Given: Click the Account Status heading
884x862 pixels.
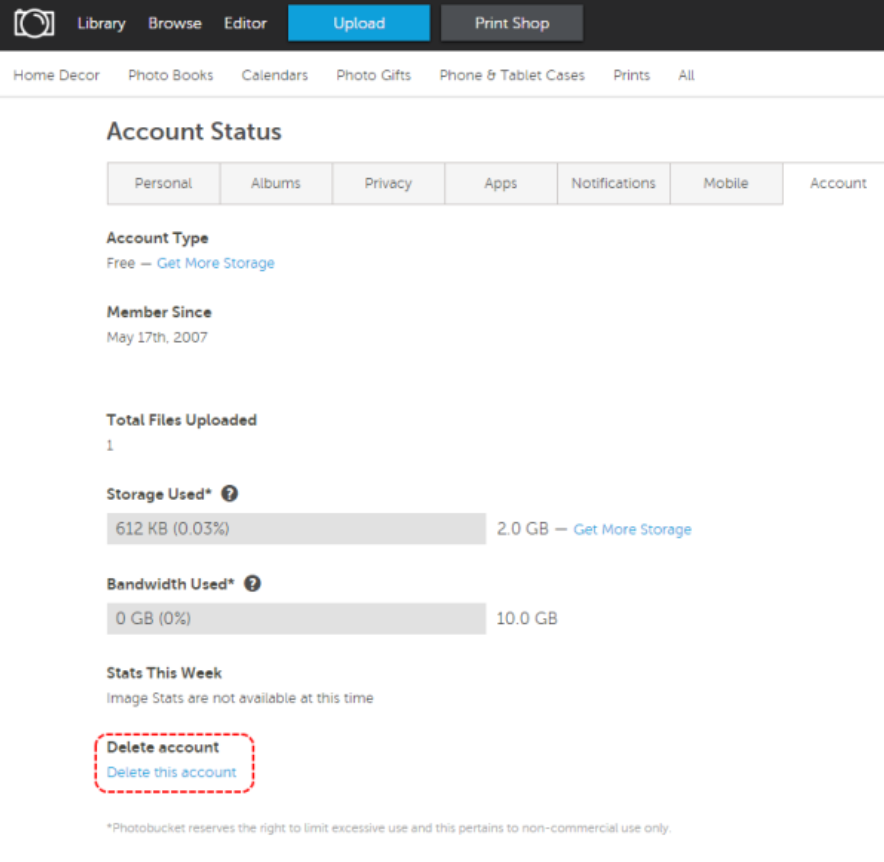Looking at the screenshot, I should tap(194, 131).
